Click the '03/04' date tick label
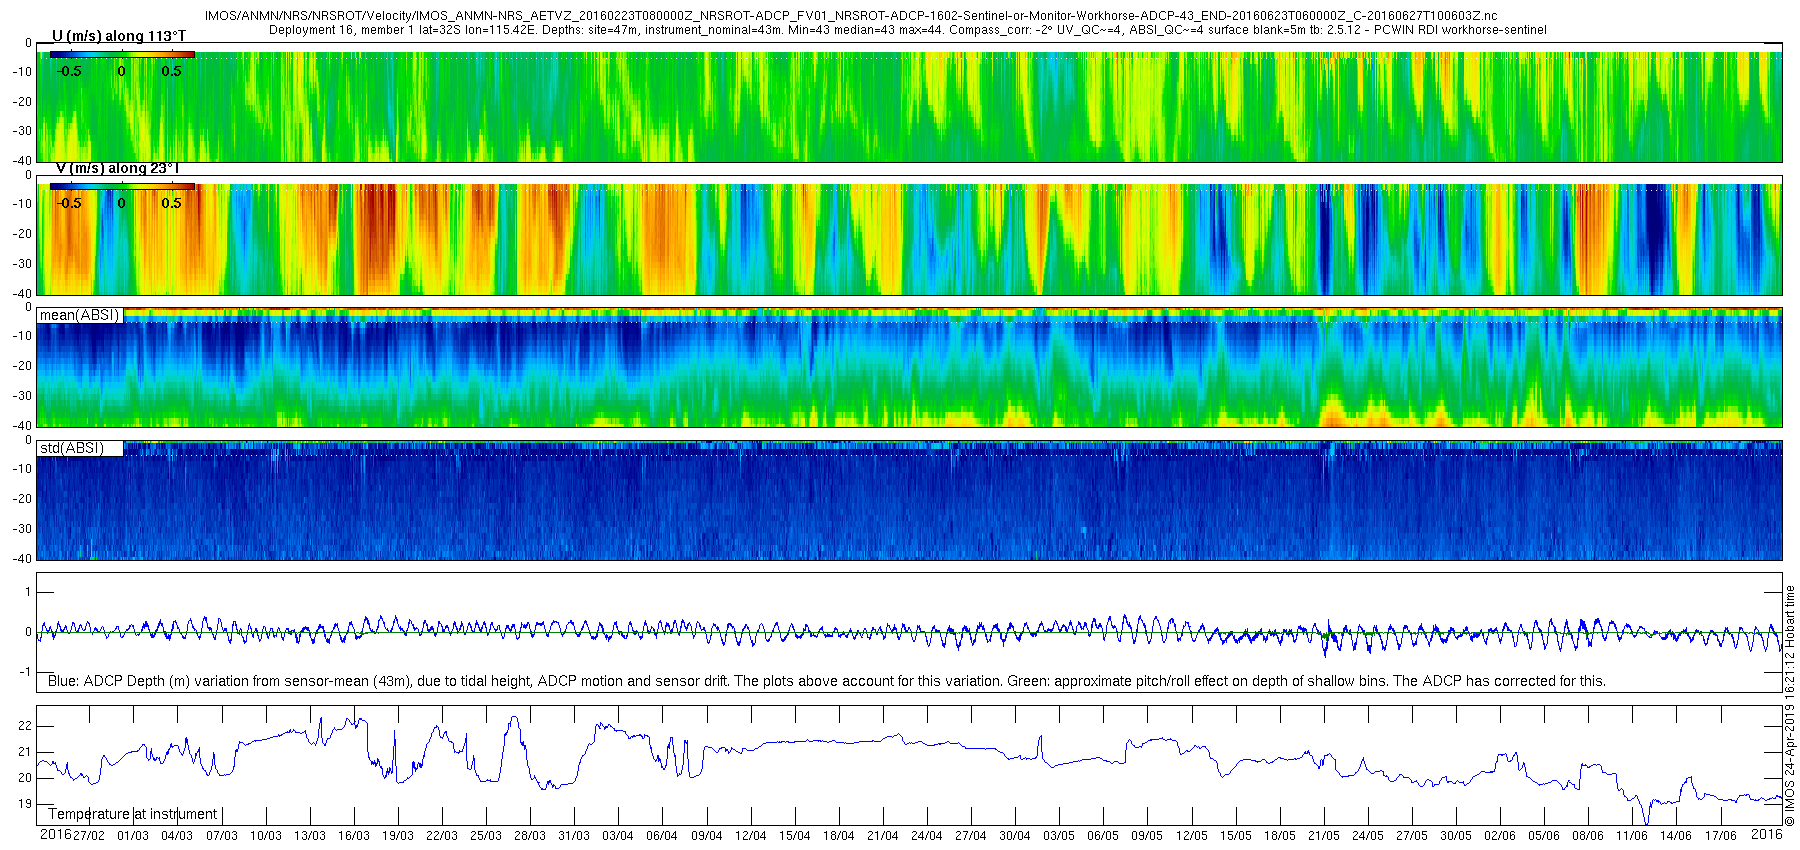The width and height of the screenshot is (1800, 850). click(618, 836)
